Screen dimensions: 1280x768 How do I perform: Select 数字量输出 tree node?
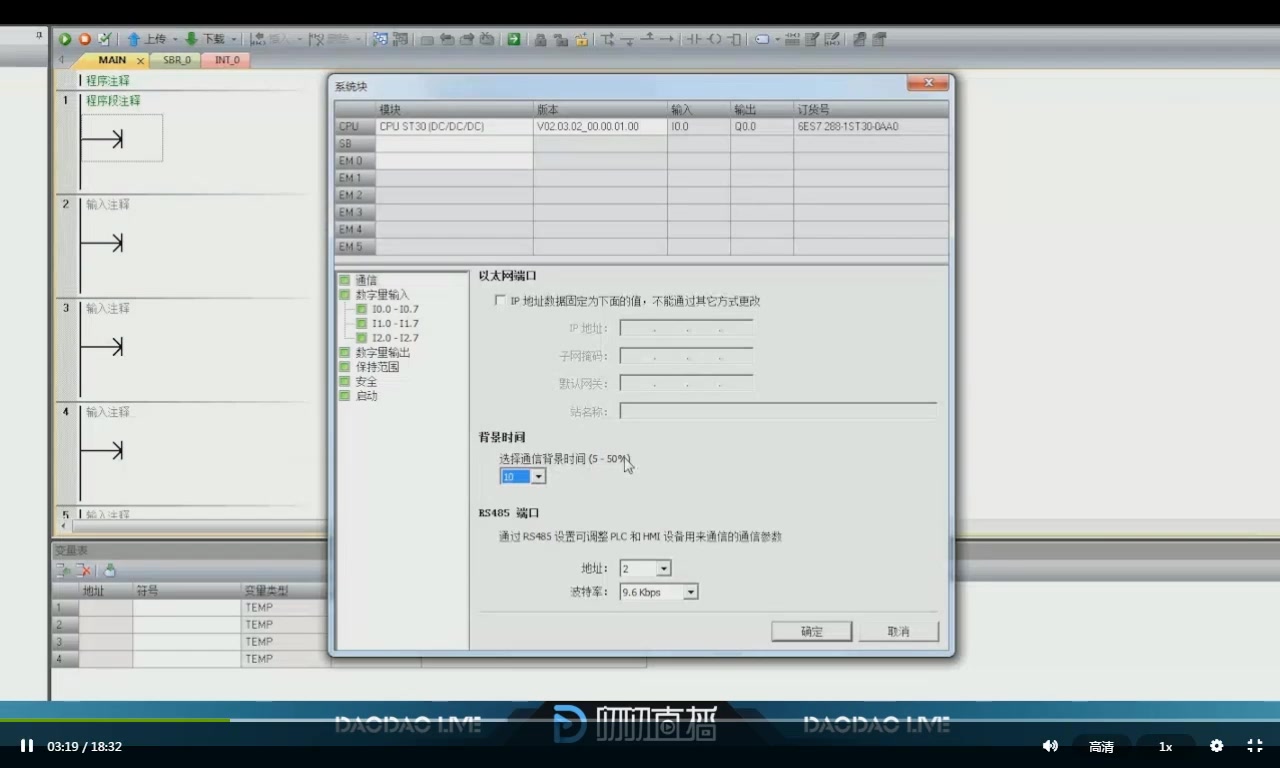pyautogui.click(x=382, y=352)
